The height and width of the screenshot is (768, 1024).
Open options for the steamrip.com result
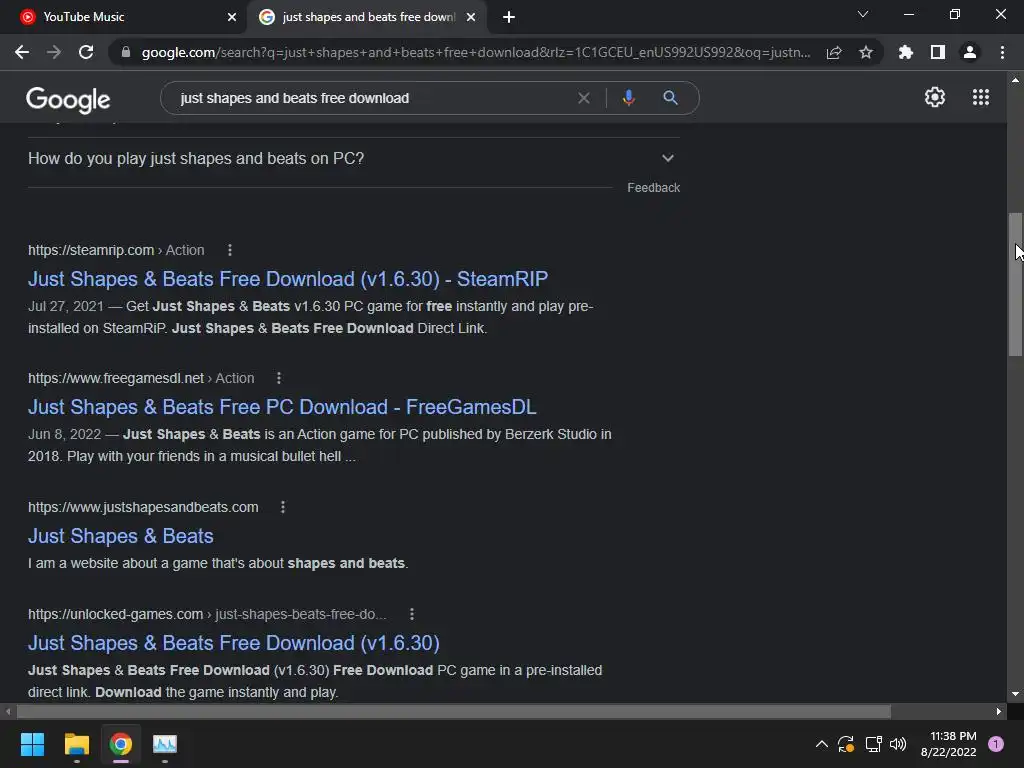[230, 250]
